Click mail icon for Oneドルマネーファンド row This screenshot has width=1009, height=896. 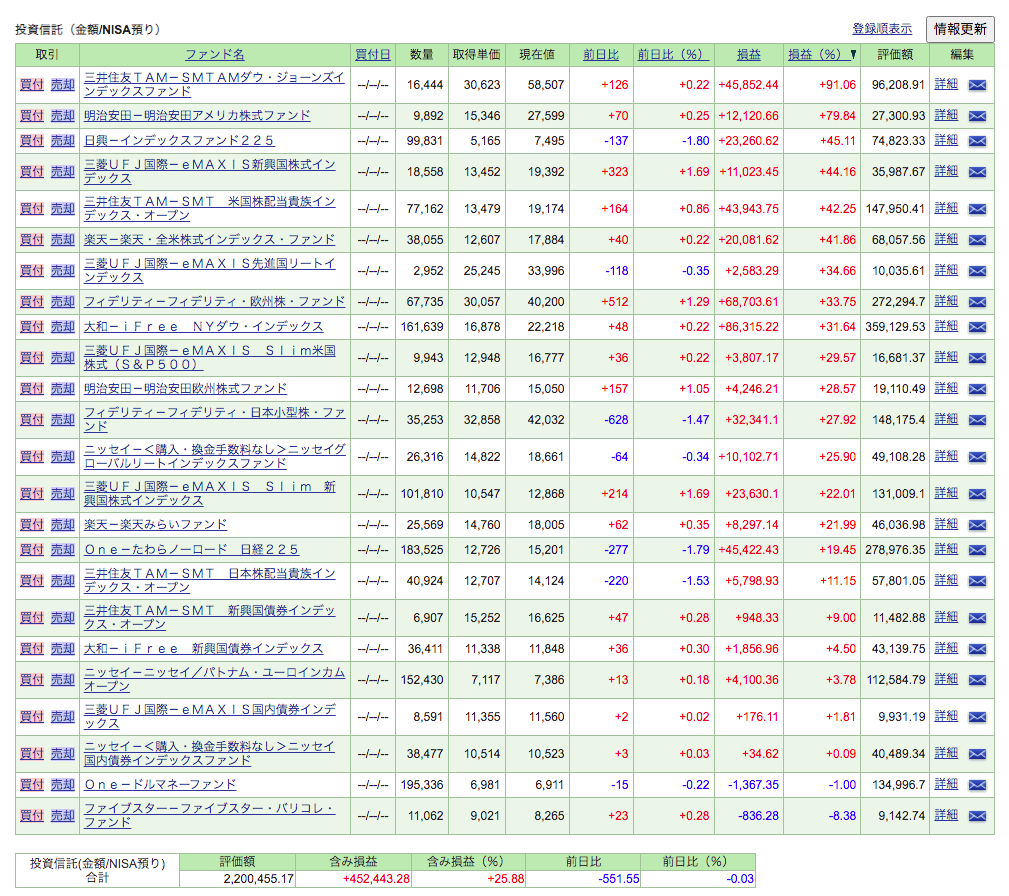(x=977, y=785)
